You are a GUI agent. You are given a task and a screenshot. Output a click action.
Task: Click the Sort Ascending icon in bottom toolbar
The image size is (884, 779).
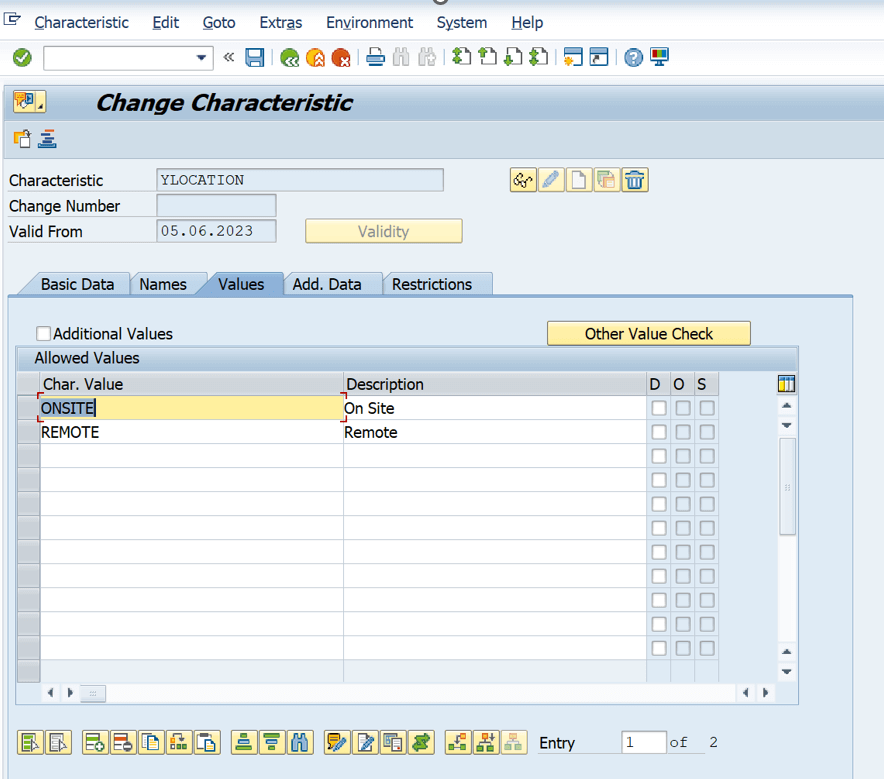(244, 742)
